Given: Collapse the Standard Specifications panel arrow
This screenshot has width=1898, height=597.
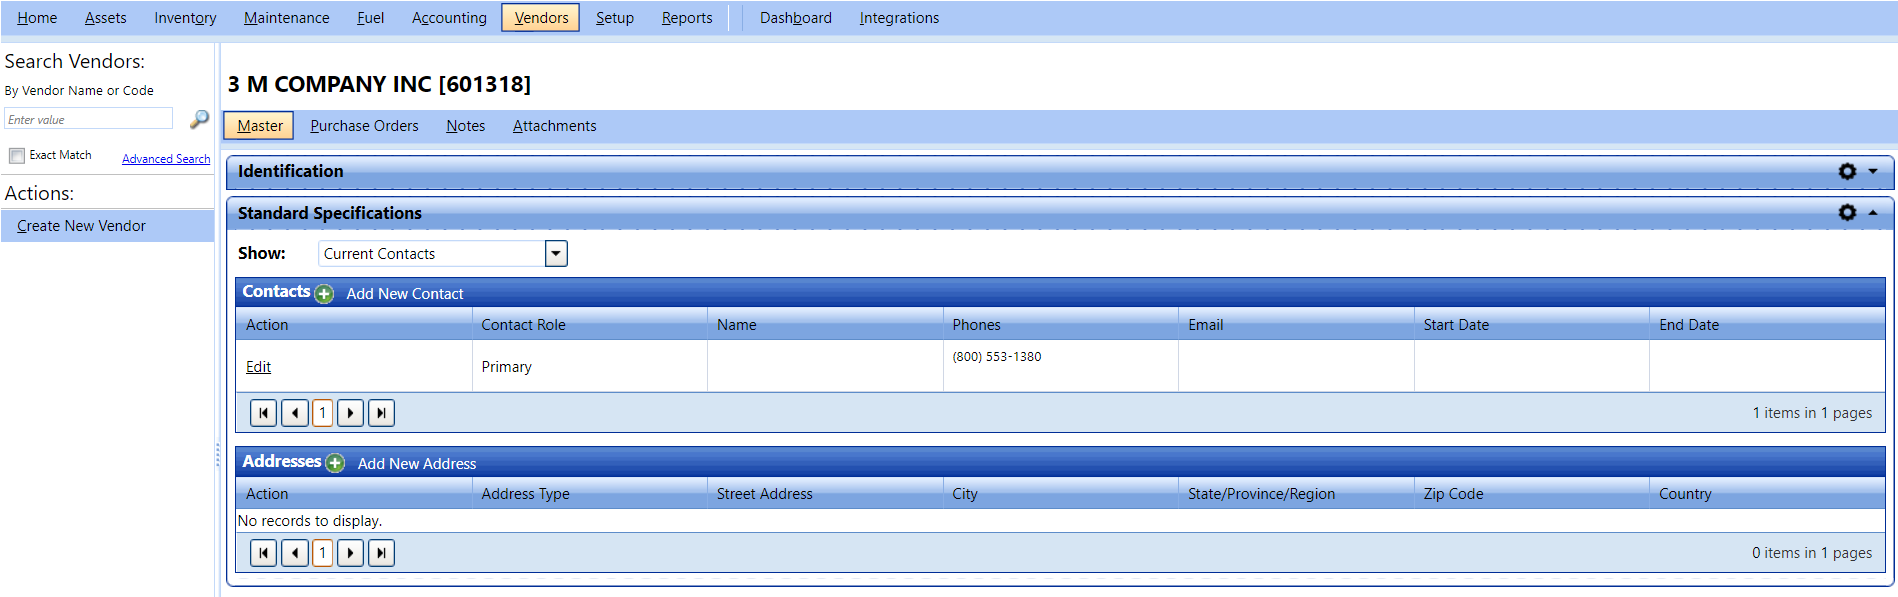Looking at the screenshot, I should pyautogui.click(x=1873, y=213).
